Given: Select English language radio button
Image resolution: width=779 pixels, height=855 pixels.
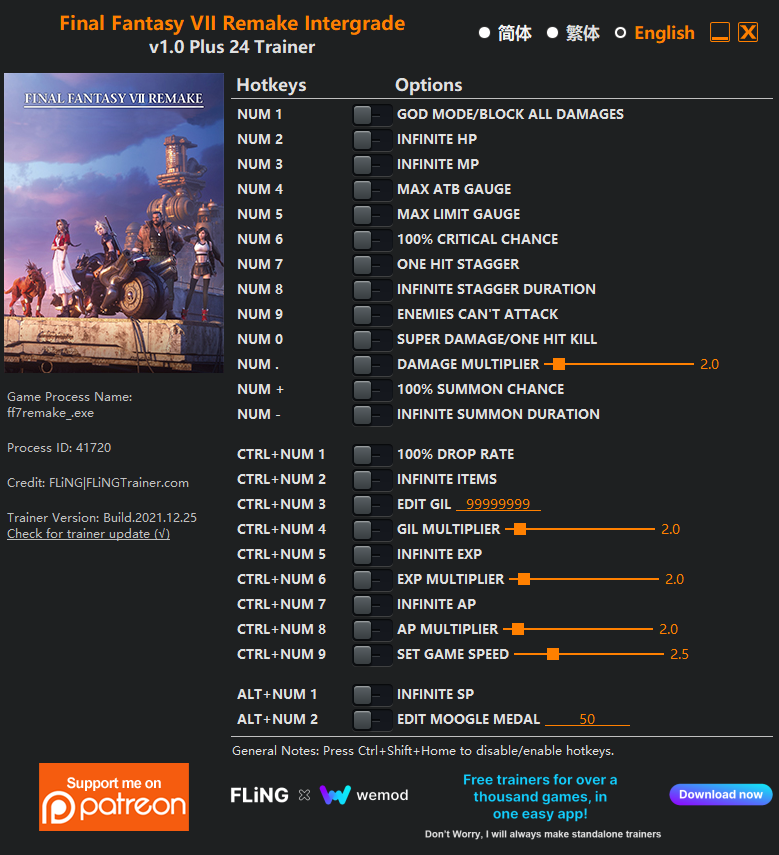Looking at the screenshot, I should (x=620, y=33).
